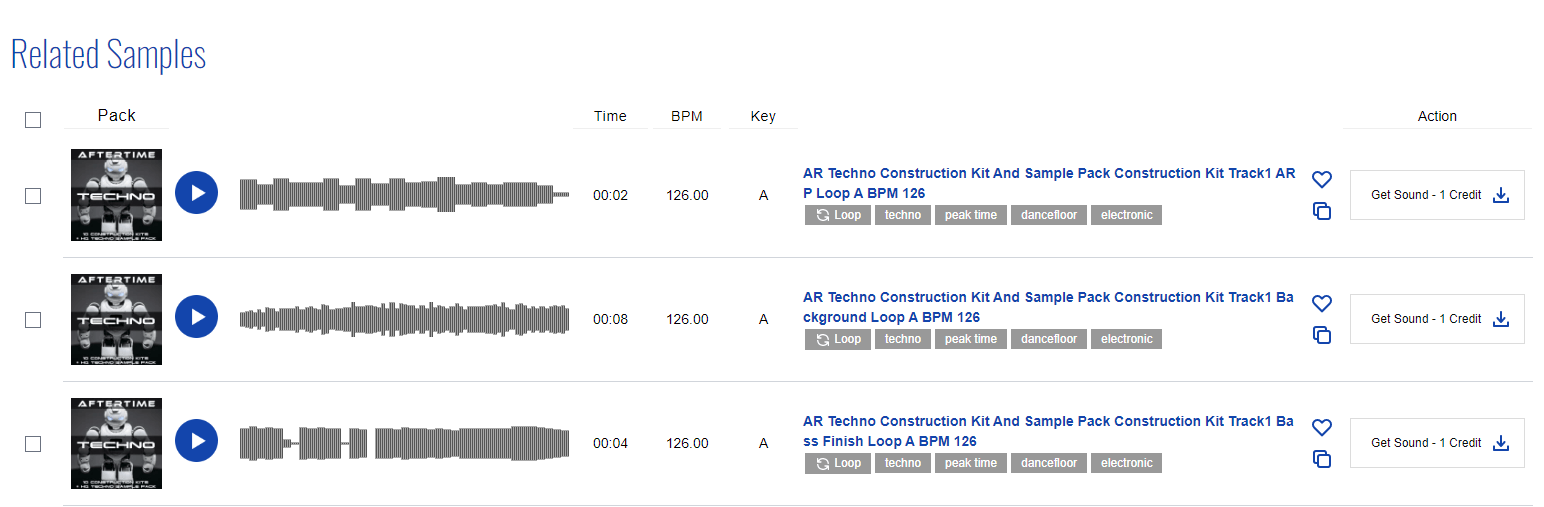Play the ARP Loop A sample
The height and width of the screenshot is (507, 1544).
(x=196, y=193)
